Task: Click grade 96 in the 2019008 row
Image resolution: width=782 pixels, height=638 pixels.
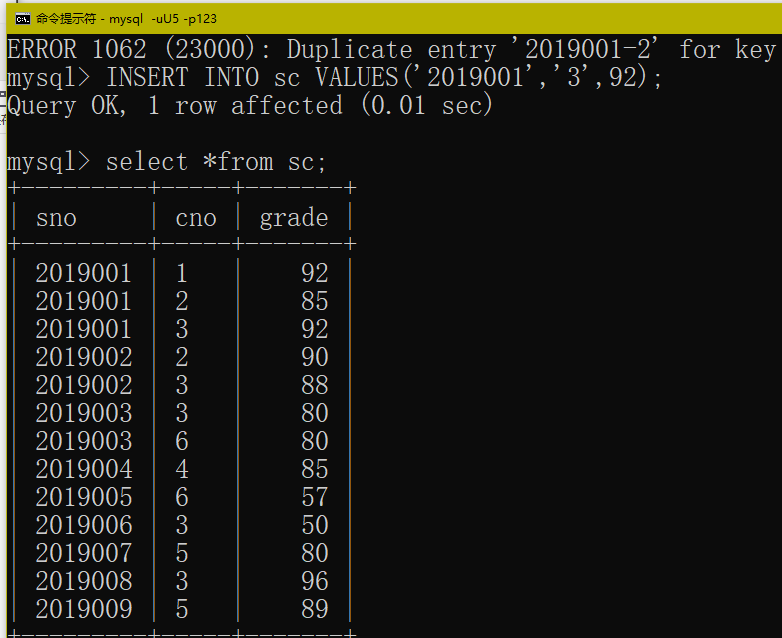Action: 315,581
